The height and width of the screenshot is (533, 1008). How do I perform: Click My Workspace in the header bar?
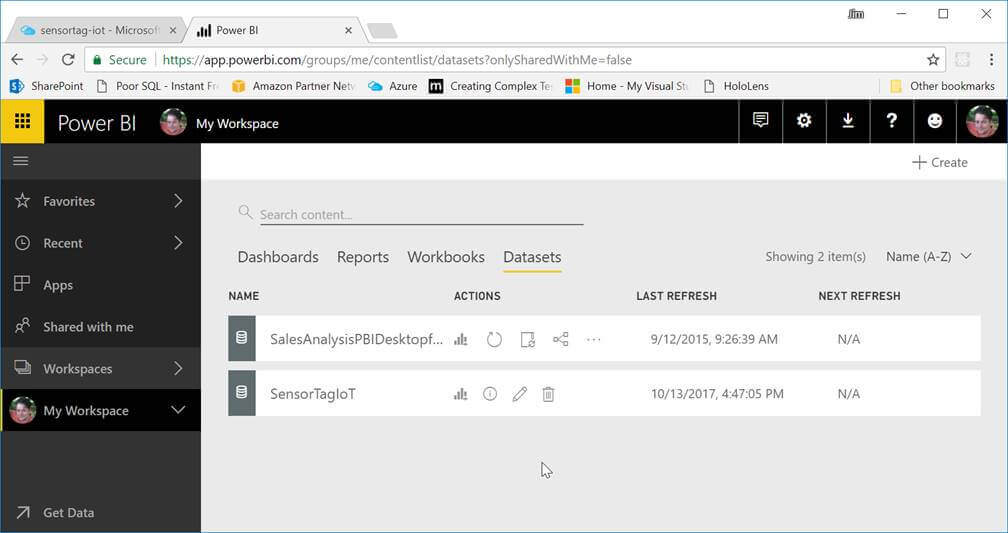237,123
